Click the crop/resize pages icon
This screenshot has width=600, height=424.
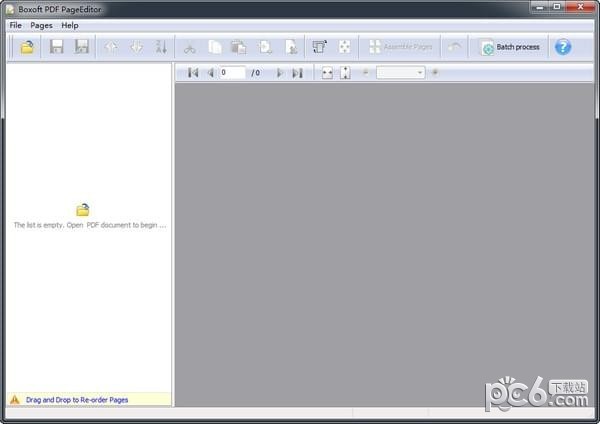click(x=344, y=47)
